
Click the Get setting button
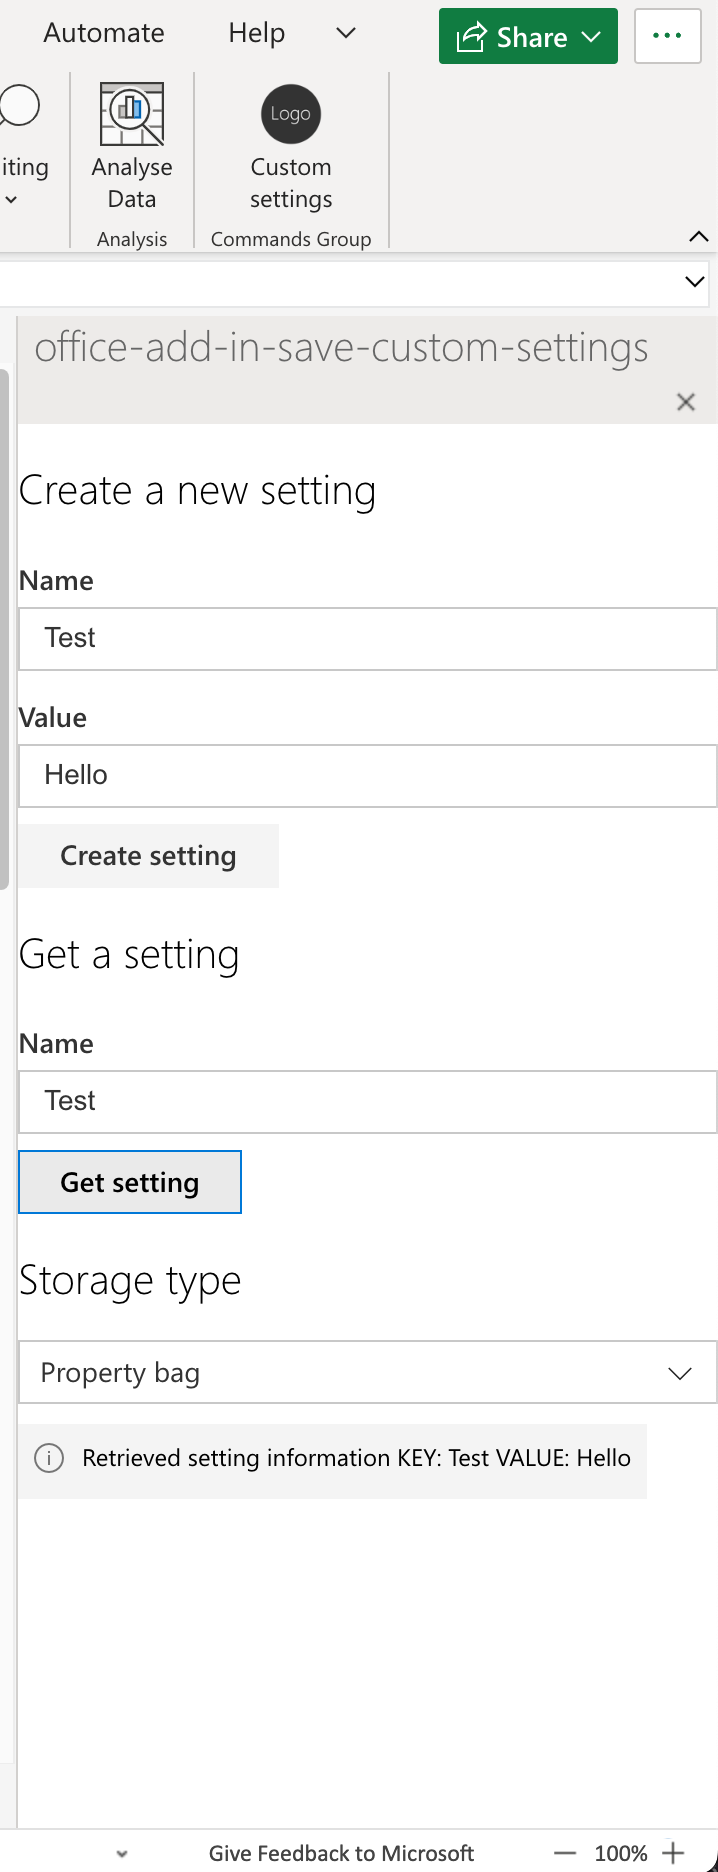point(129,1181)
